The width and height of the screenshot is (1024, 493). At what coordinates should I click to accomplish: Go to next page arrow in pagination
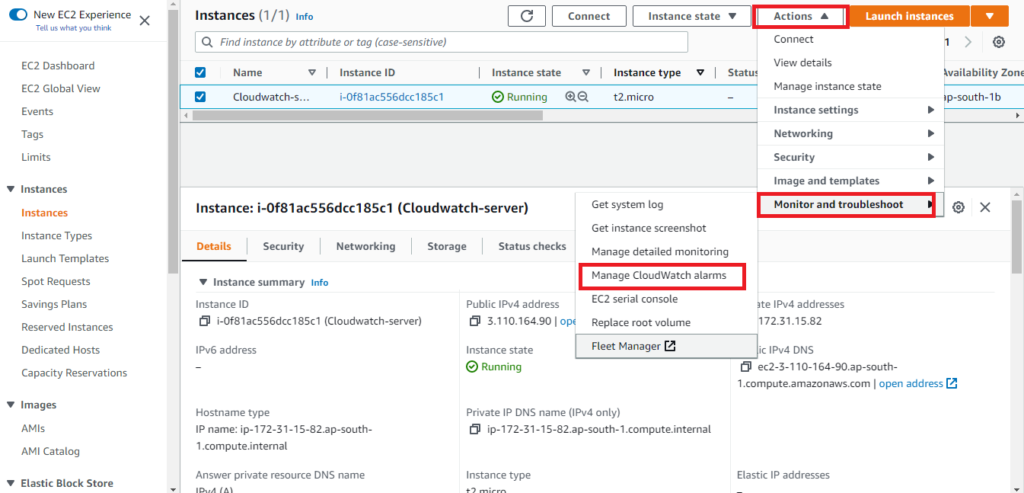click(968, 42)
